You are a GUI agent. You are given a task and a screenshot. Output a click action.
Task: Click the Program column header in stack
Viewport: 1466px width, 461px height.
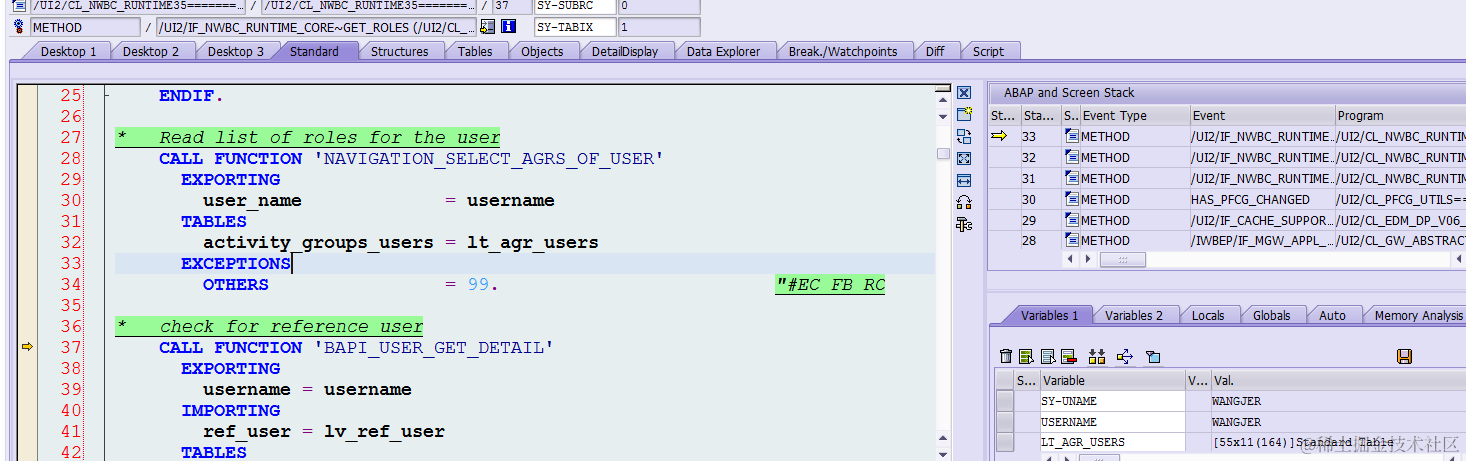(x=1401, y=115)
